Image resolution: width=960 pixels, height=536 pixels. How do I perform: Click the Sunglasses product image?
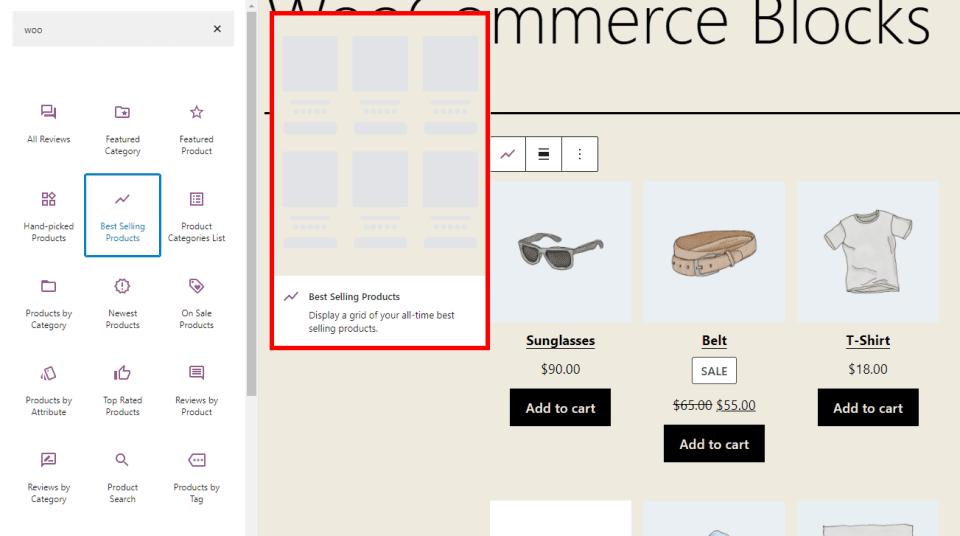pos(560,252)
